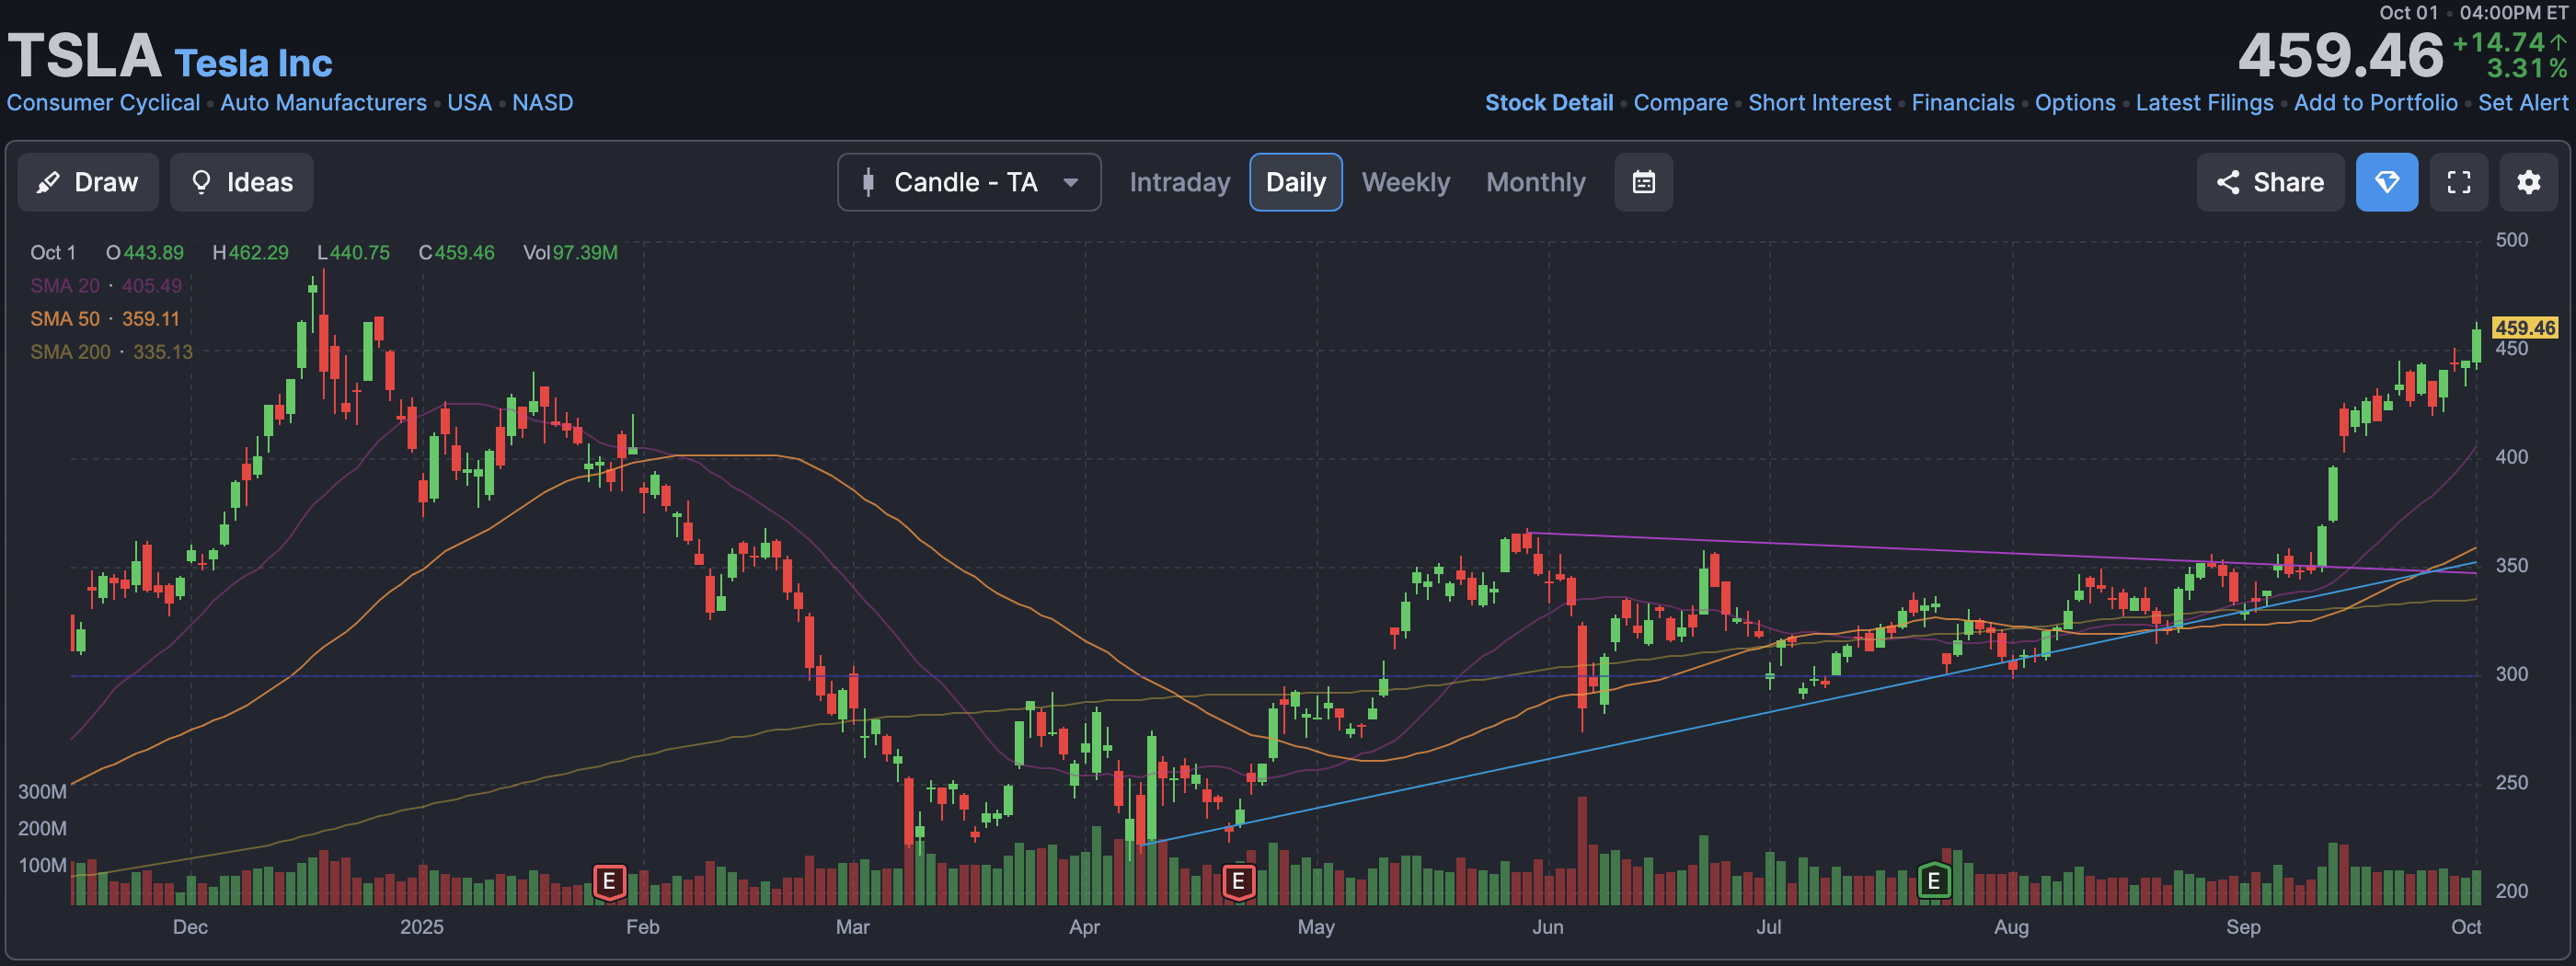This screenshot has width=2576, height=966.
Task: Click the large 459.46 last price
Action: [2340, 56]
